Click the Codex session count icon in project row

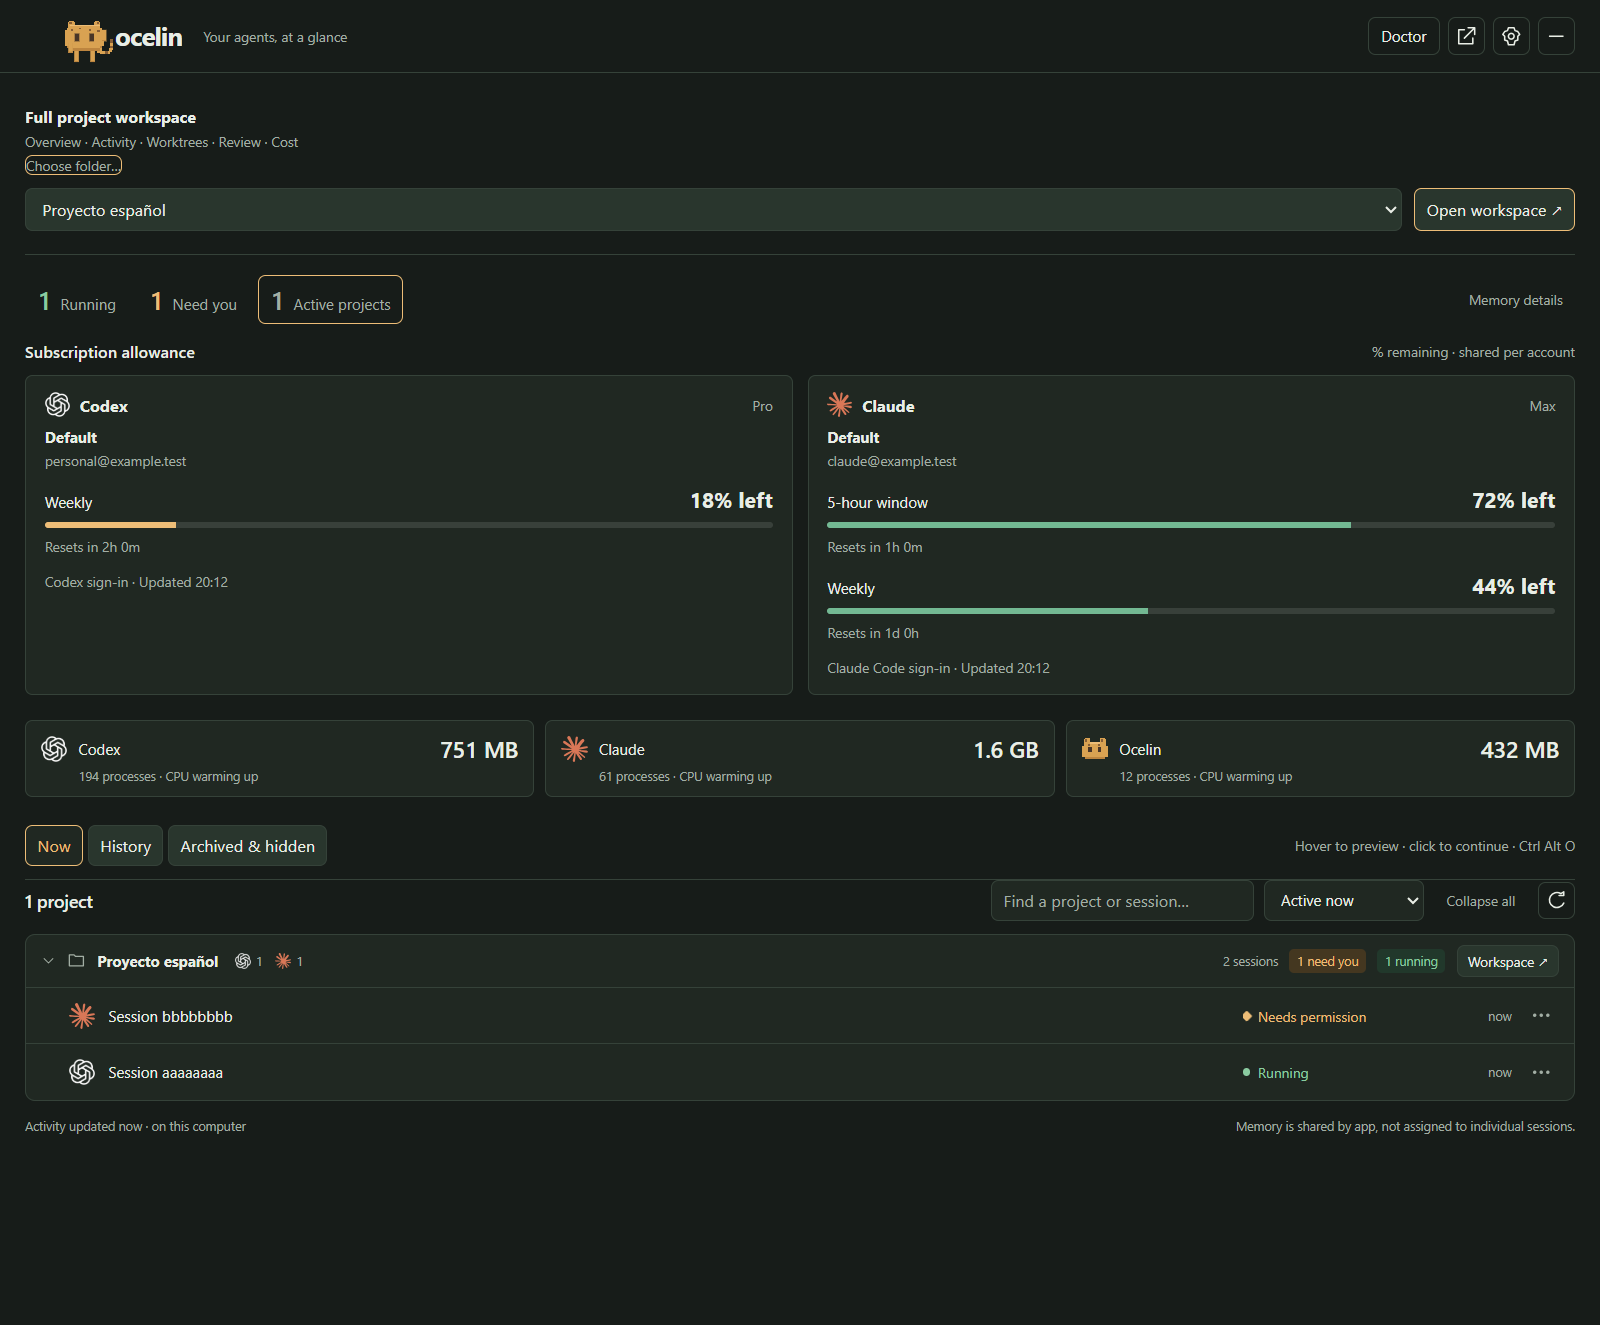pos(243,961)
